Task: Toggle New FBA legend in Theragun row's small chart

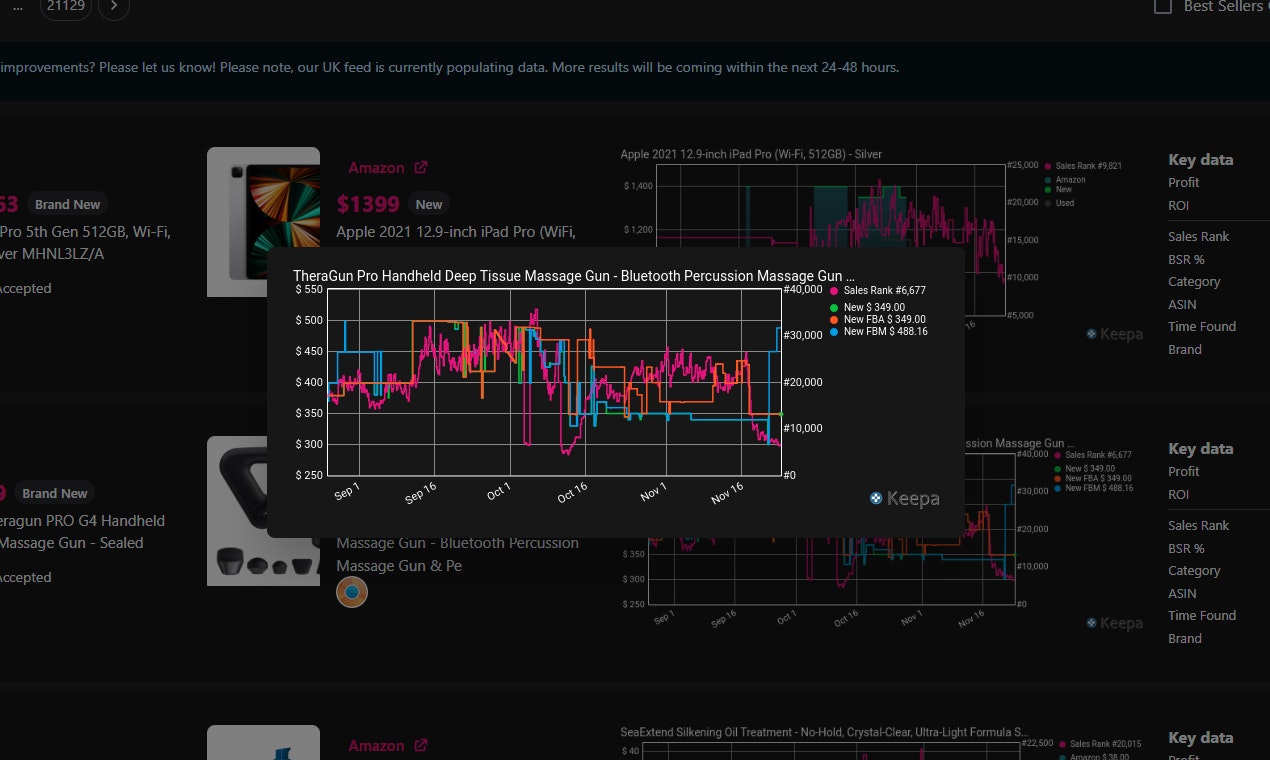Action: coord(1092,478)
